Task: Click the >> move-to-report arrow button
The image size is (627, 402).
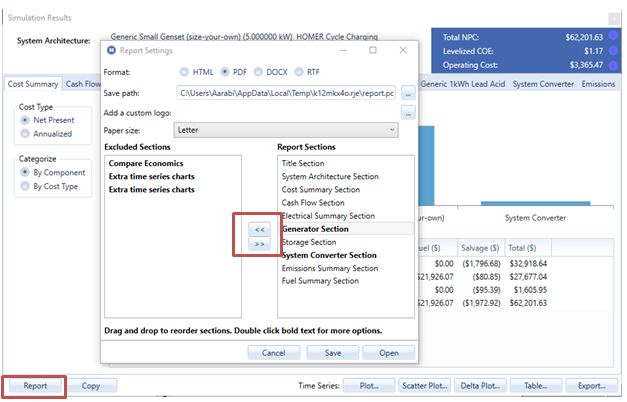Action: click(260, 243)
